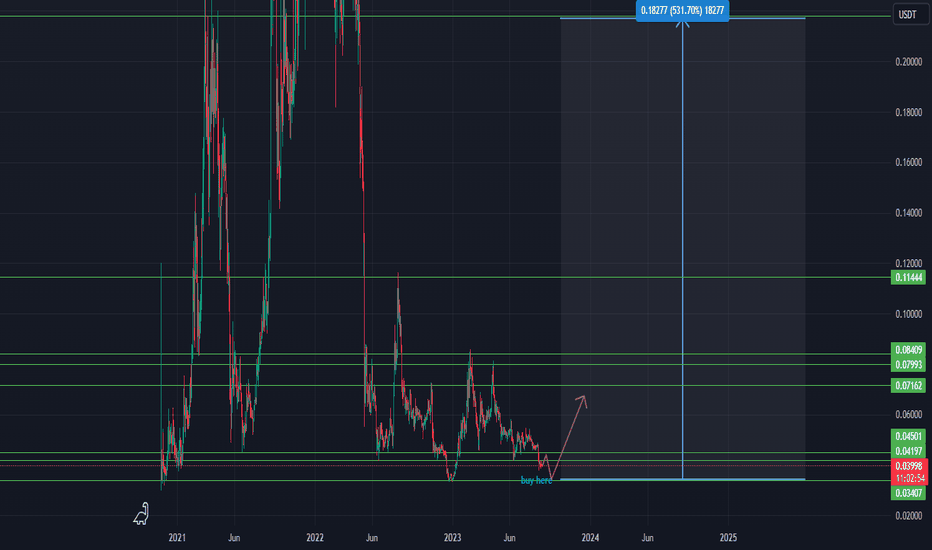Click the 0.20000 price scale value
Viewport: 932px width, 550px height.
(909, 62)
